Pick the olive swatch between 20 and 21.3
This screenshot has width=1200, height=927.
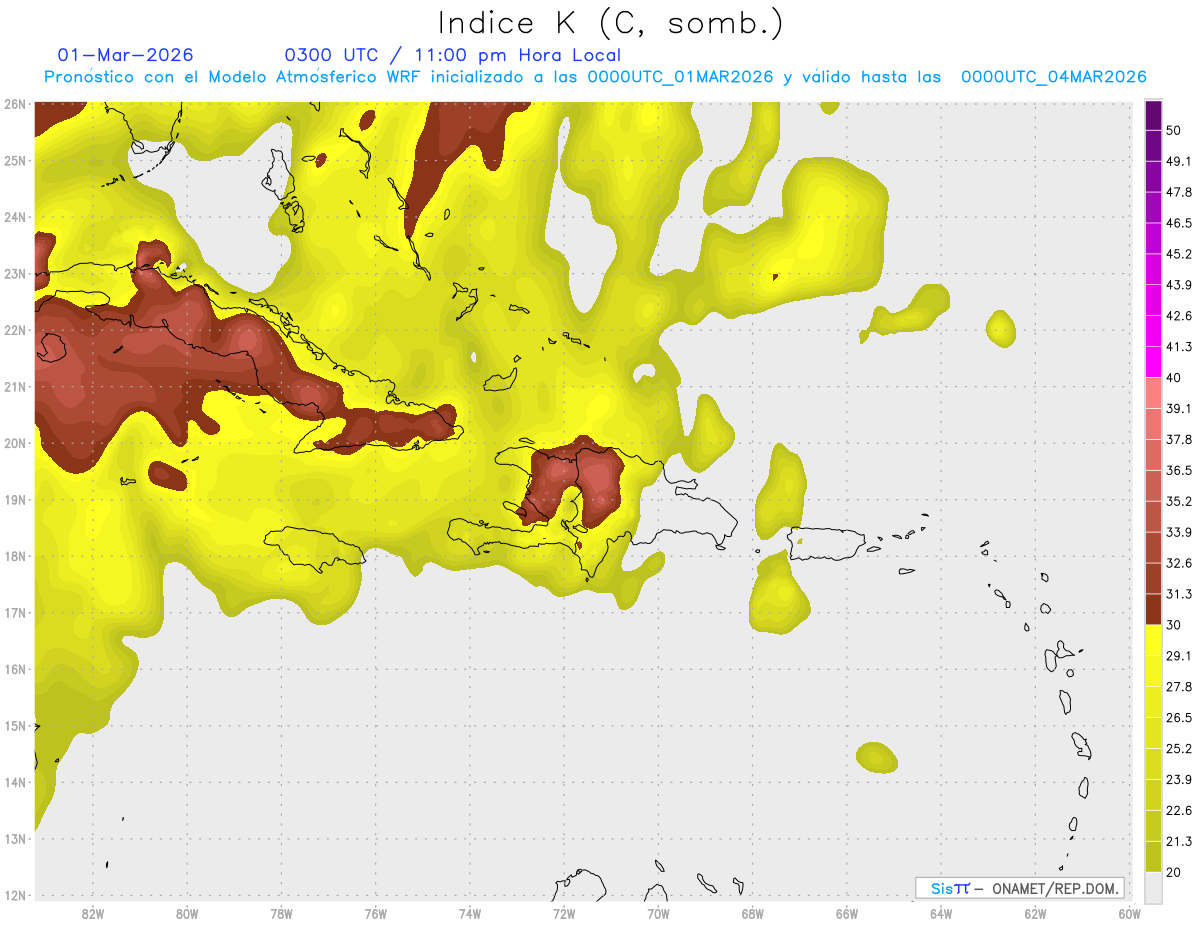pyautogui.click(x=1153, y=856)
